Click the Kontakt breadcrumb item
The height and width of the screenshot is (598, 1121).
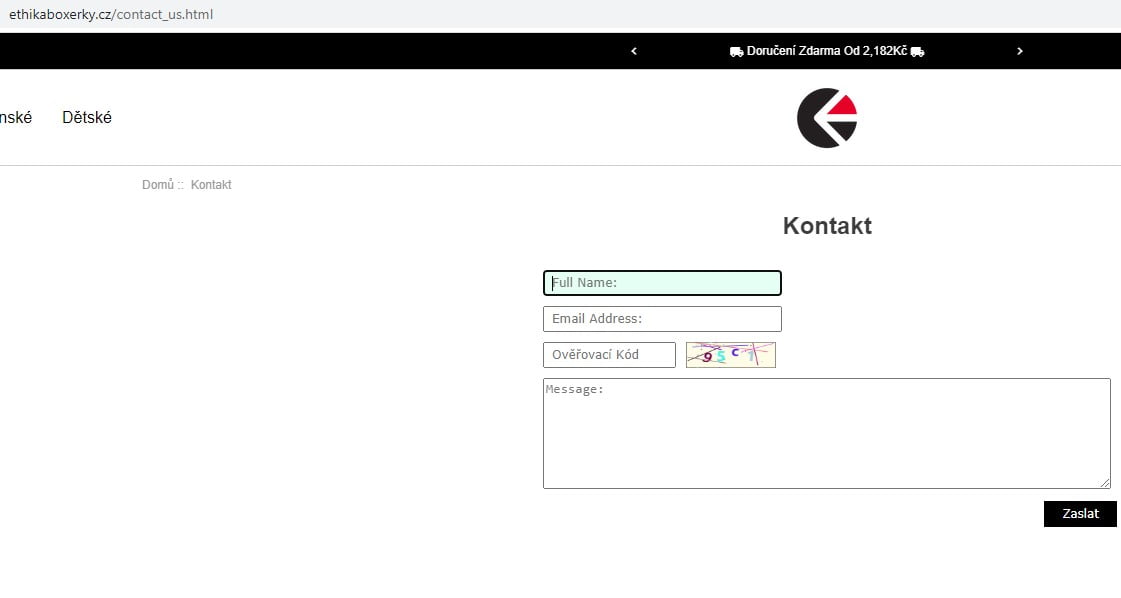[211, 185]
